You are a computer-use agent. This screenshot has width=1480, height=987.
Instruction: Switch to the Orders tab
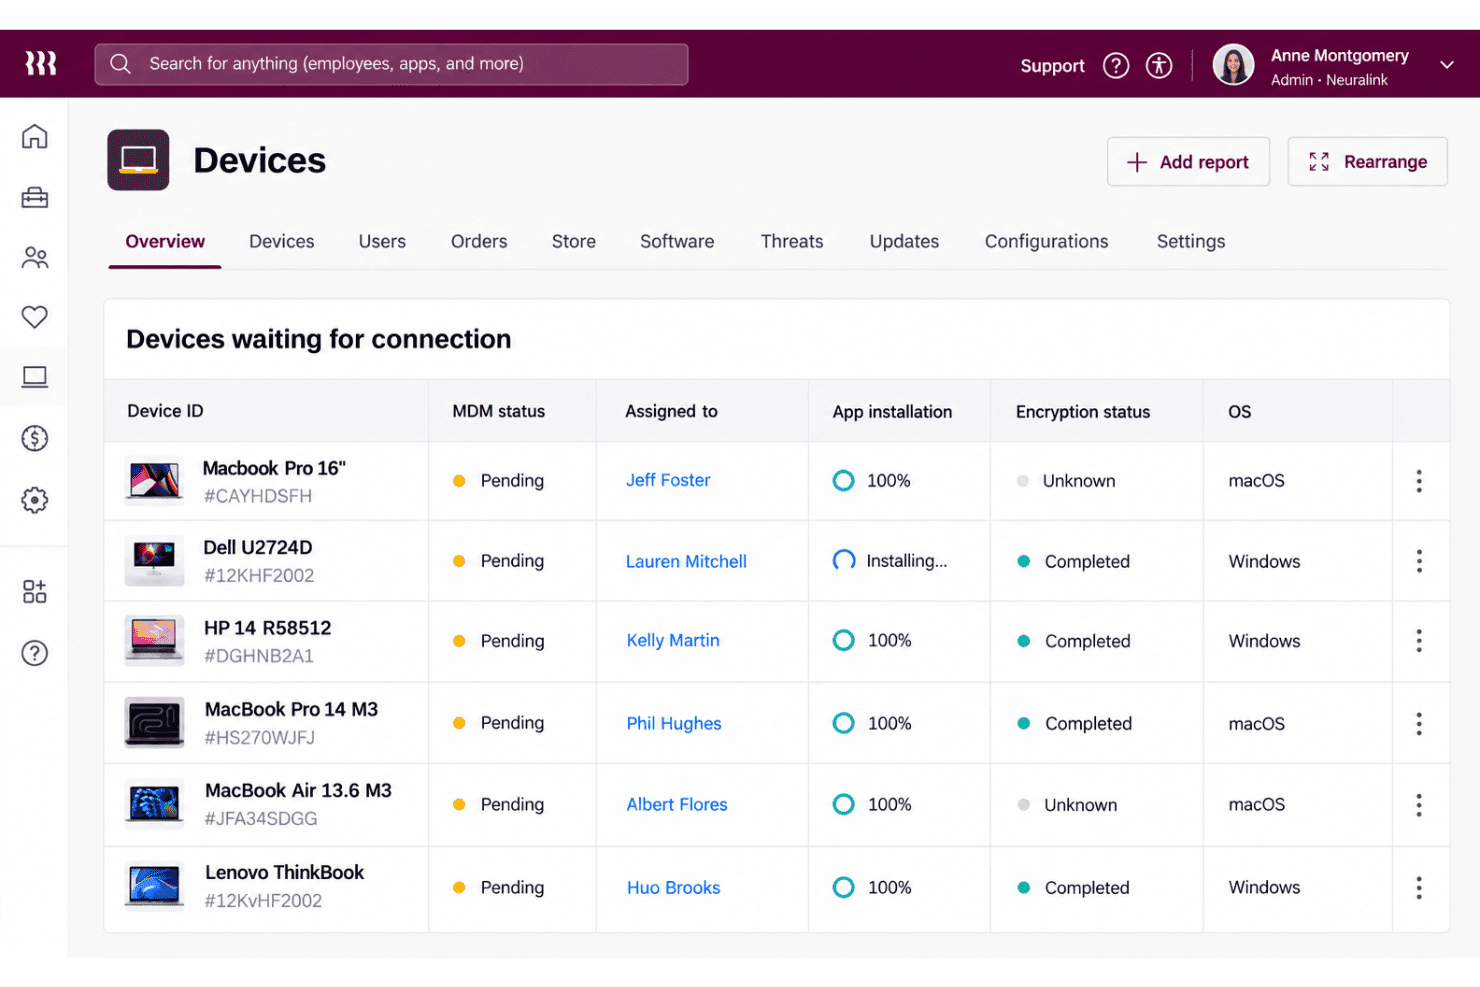coord(479,241)
